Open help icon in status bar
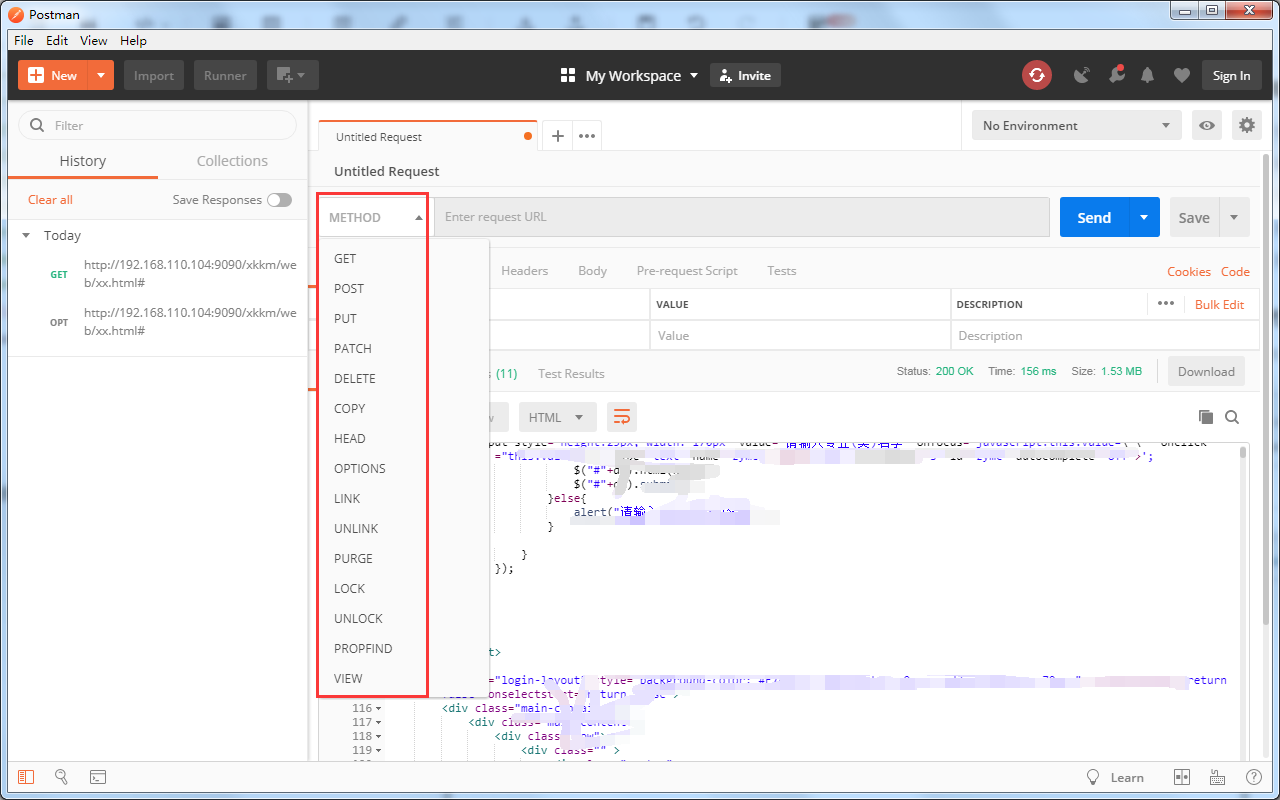 1253,777
